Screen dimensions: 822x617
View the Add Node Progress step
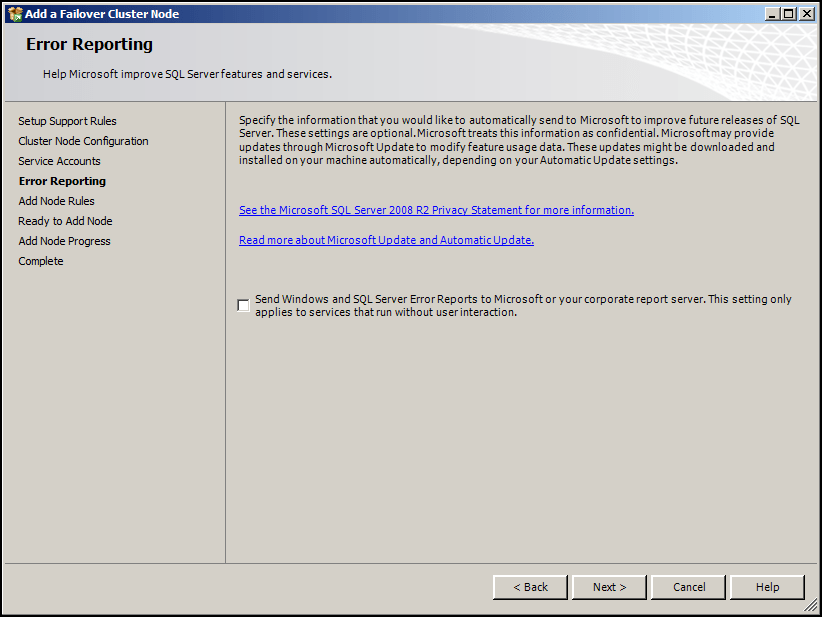(64, 241)
